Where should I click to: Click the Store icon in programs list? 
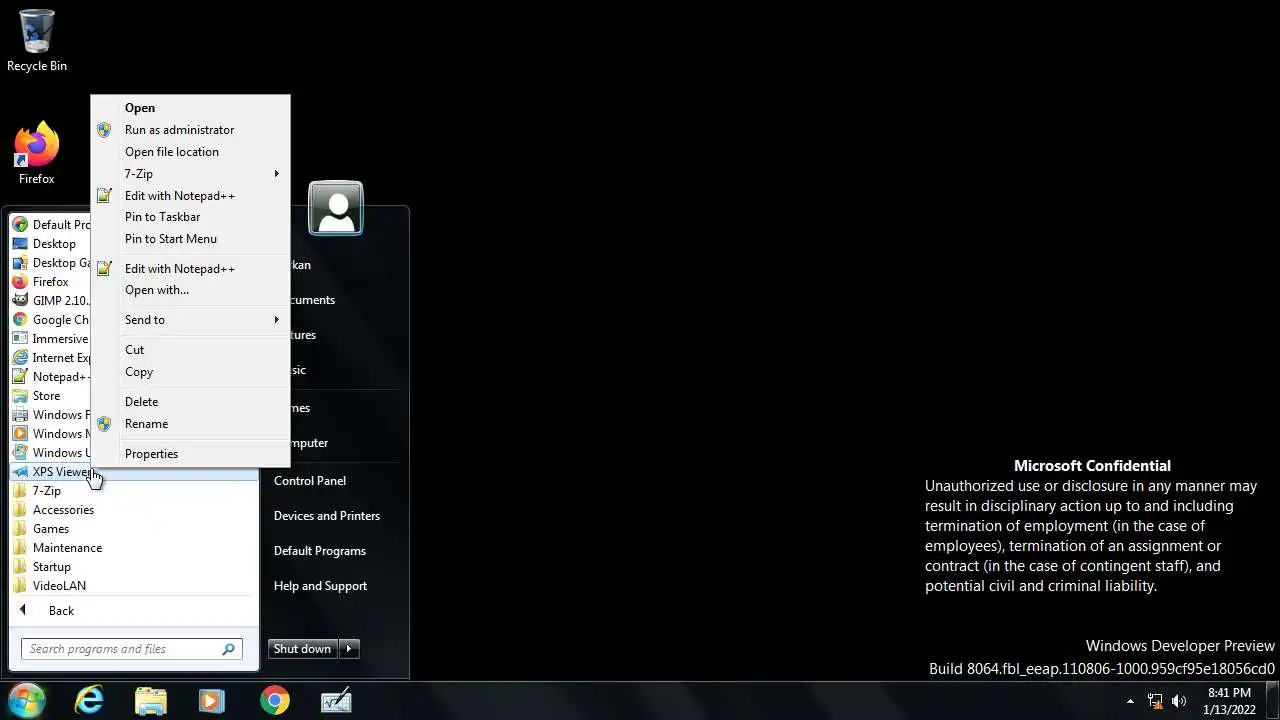[20, 395]
